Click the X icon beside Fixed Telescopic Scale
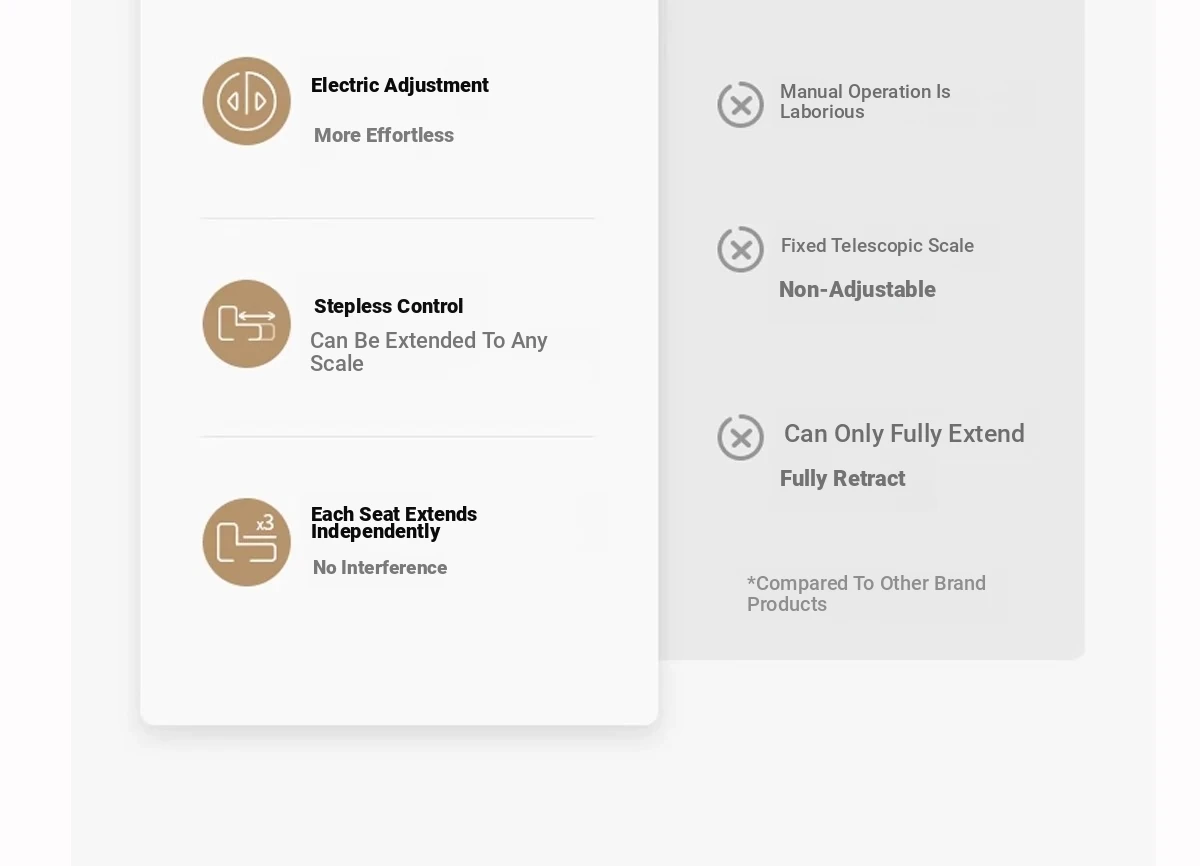 point(741,250)
